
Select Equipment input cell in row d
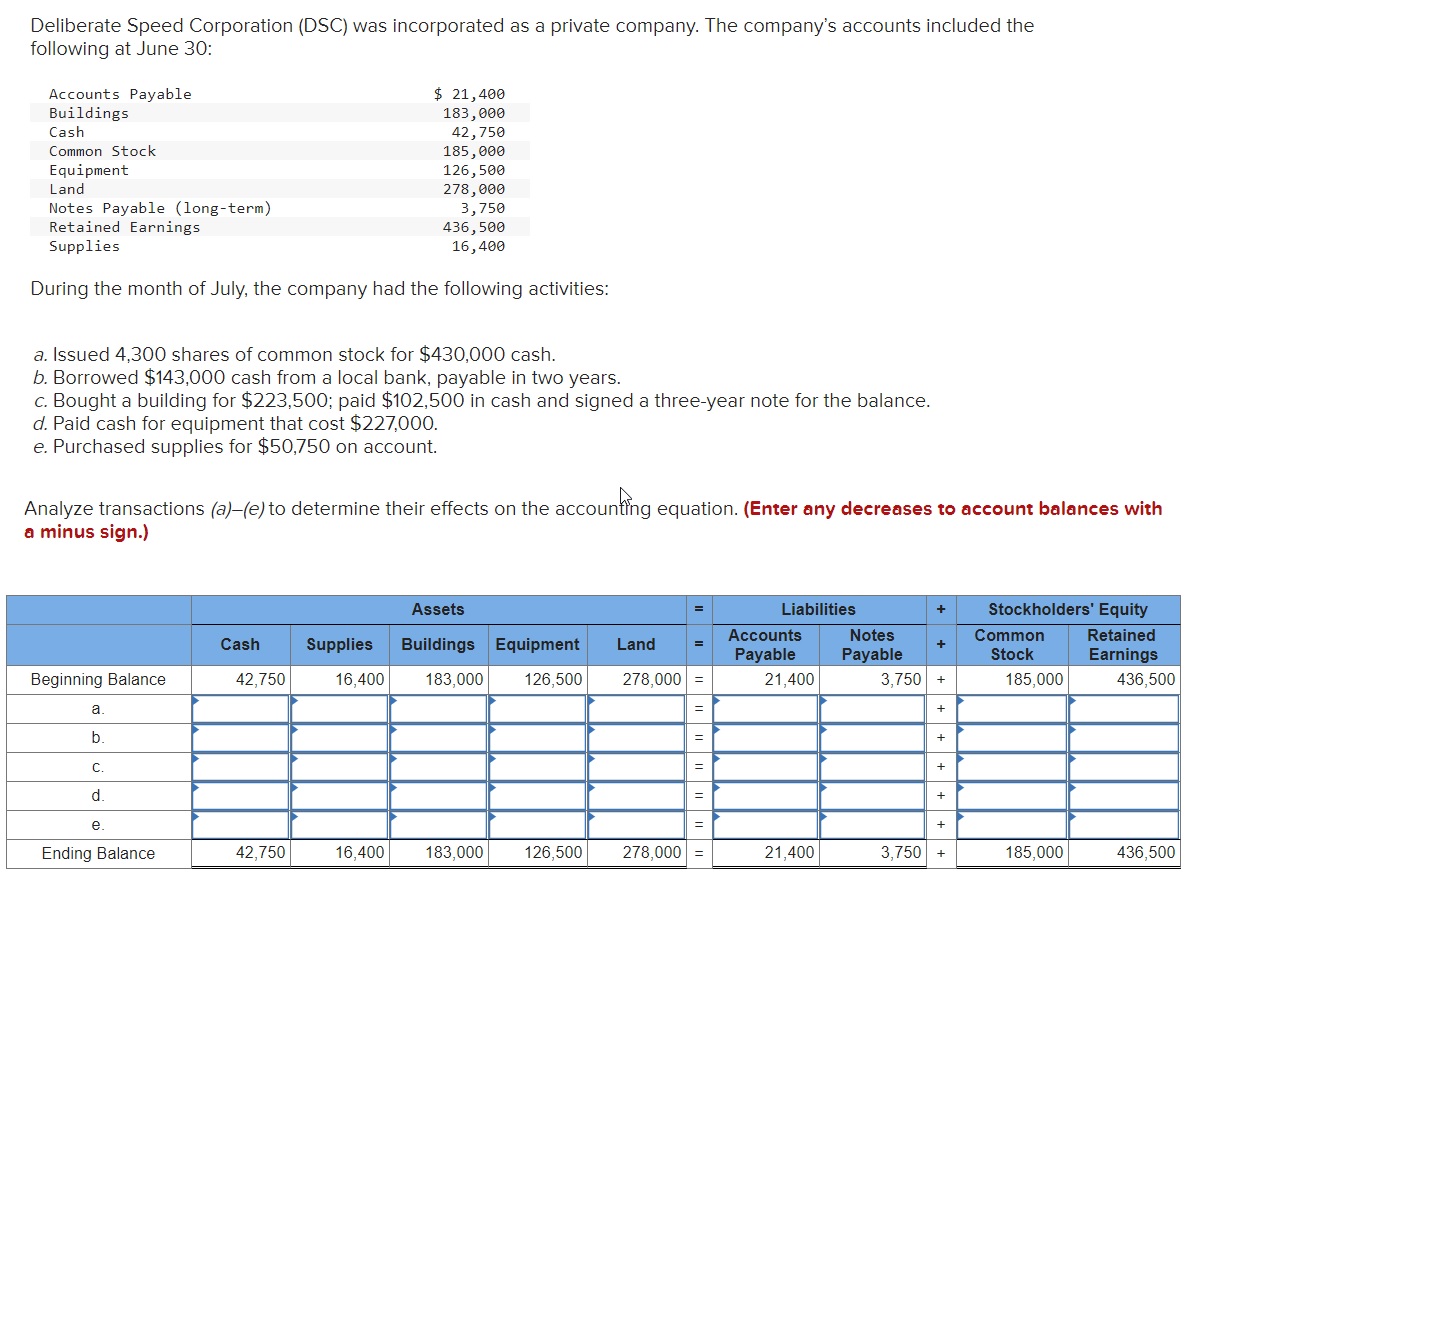click(x=537, y=796)
